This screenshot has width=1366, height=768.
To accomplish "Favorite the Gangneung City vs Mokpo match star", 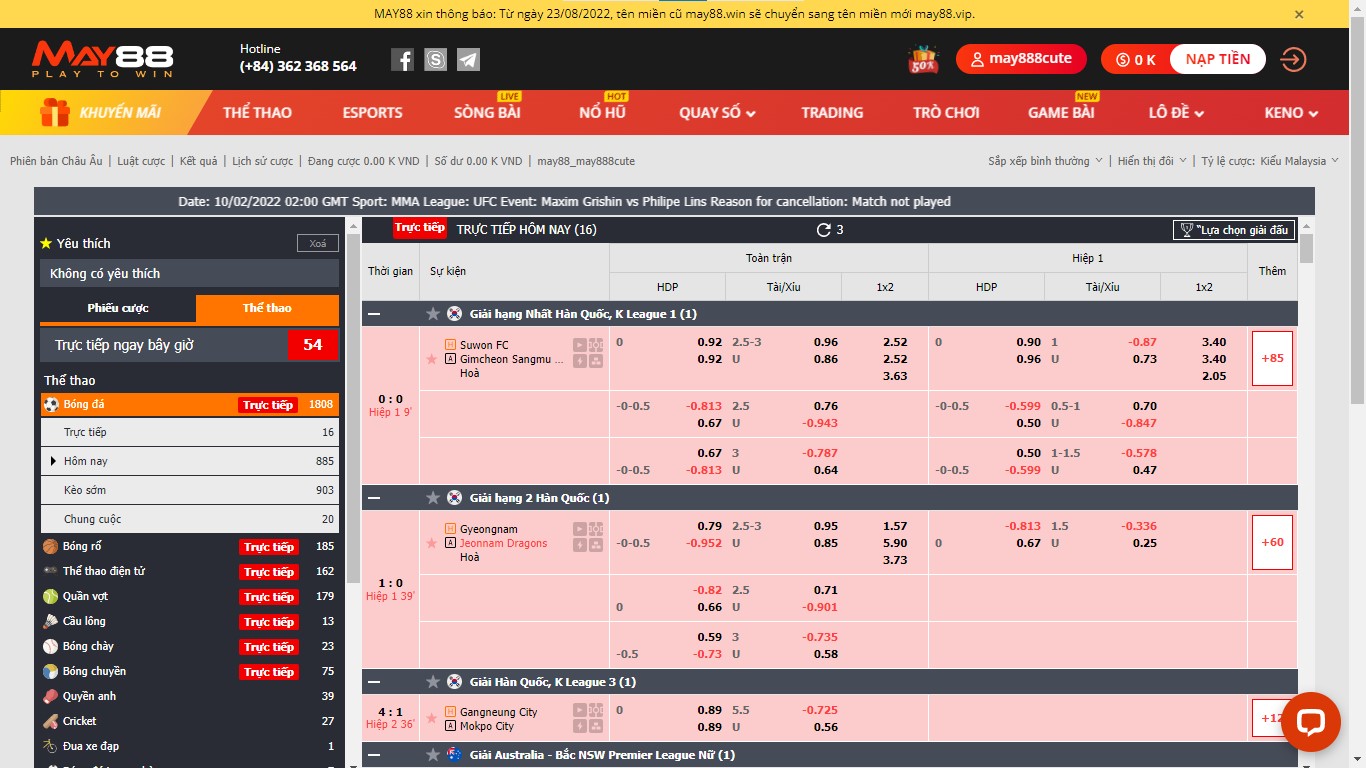I will [432, 718].
